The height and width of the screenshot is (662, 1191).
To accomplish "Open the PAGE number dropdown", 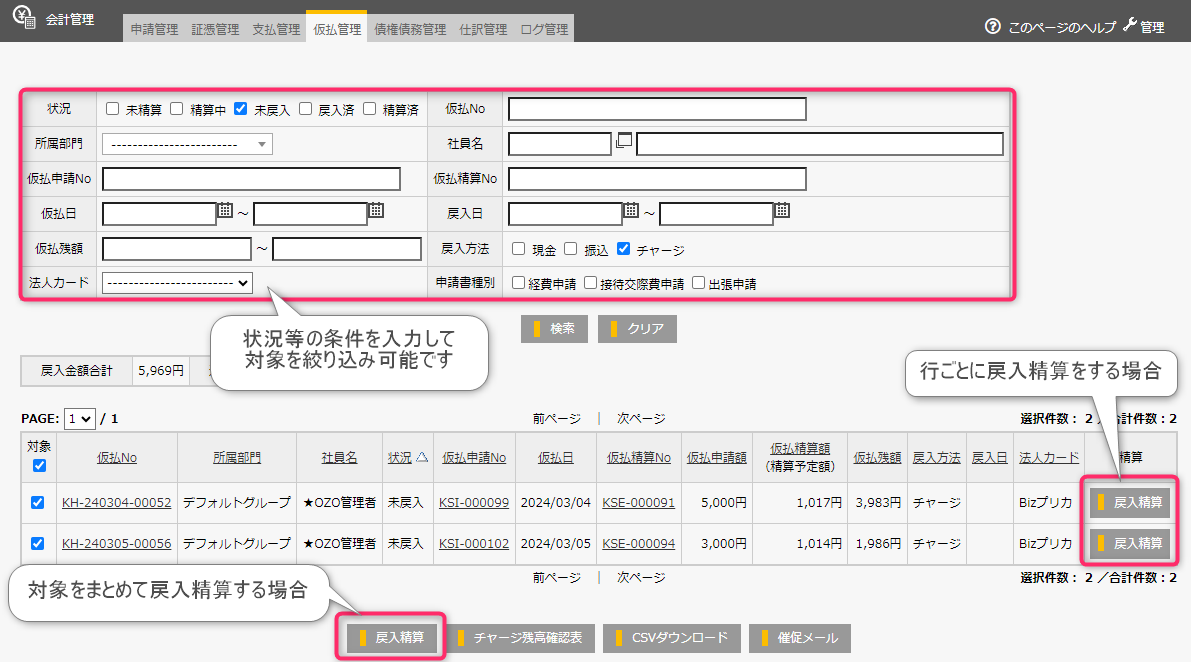I will tap(79, 419).
